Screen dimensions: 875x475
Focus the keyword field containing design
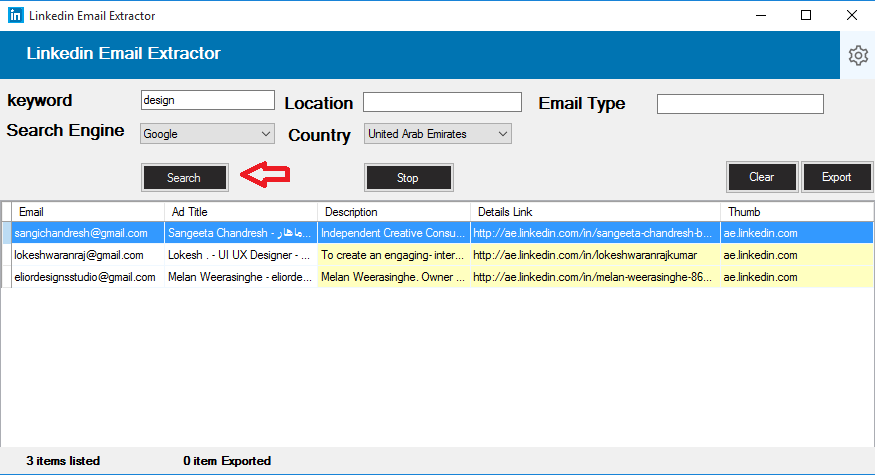point(208,100)
